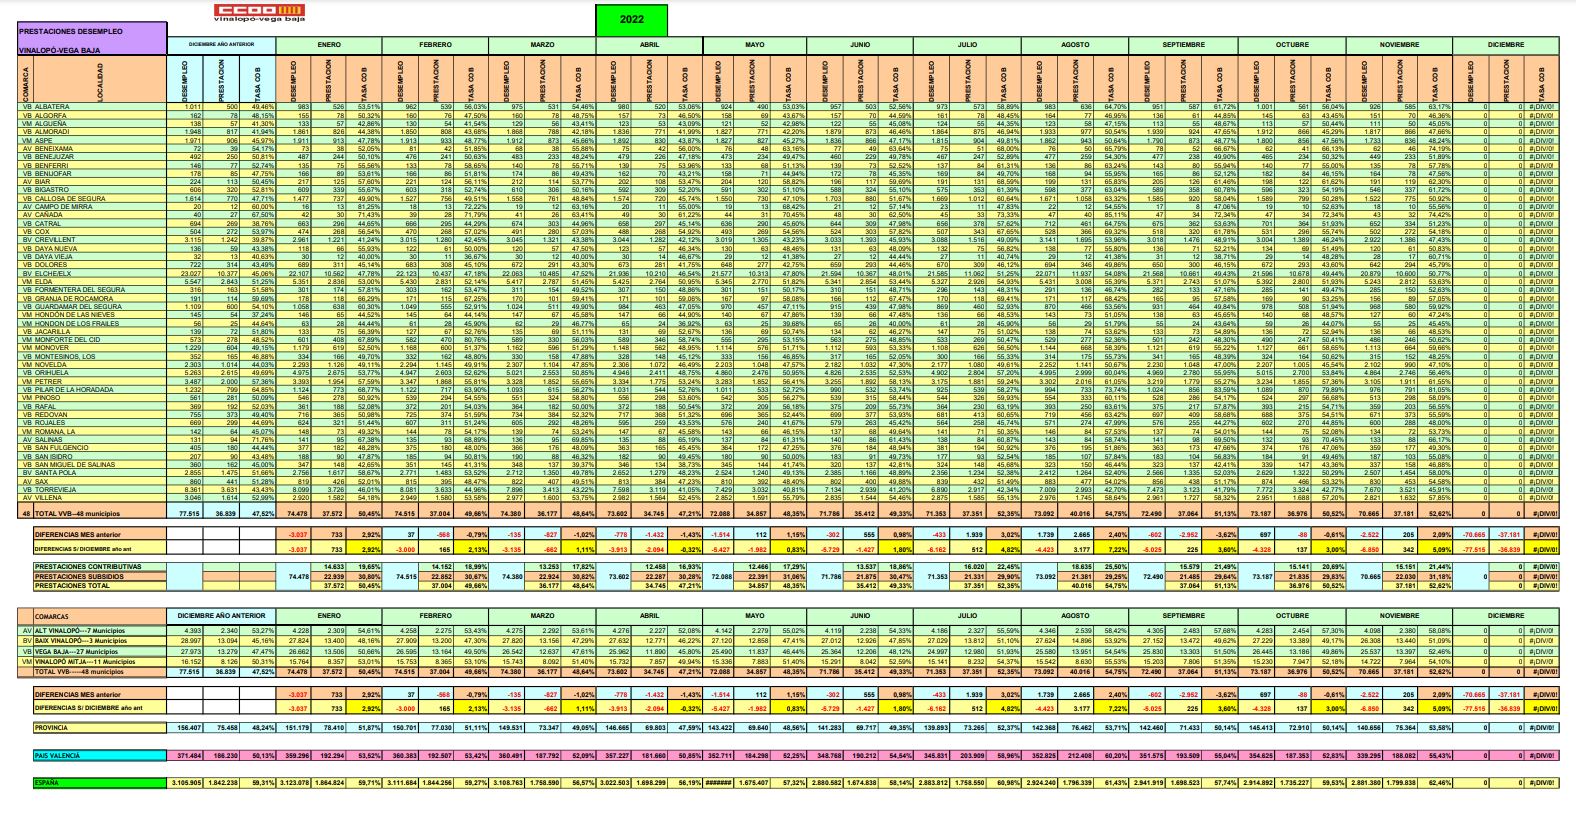Click ALT VINALOPÓ 7 Municipios row
This screenshot has width=1576, height=813.
(80, 631)
